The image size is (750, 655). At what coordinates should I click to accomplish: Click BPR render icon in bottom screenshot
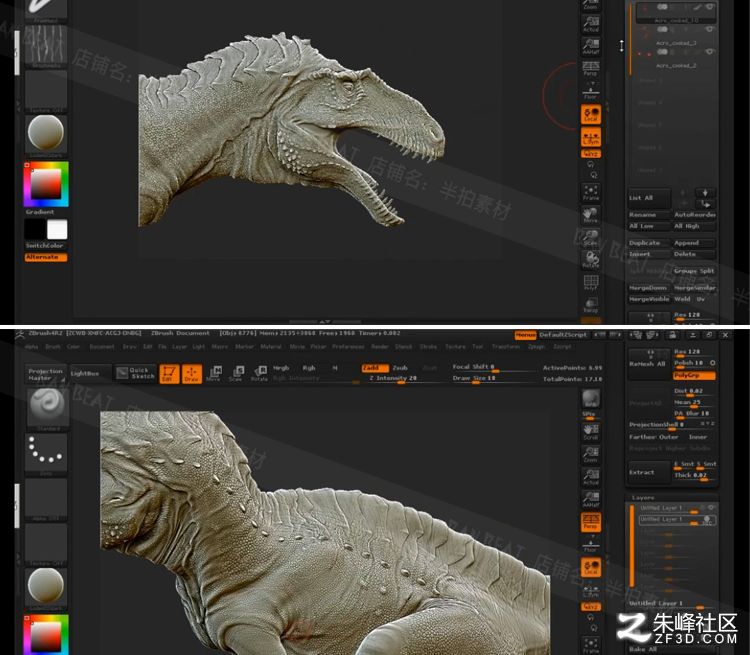[x=591, y=399]
